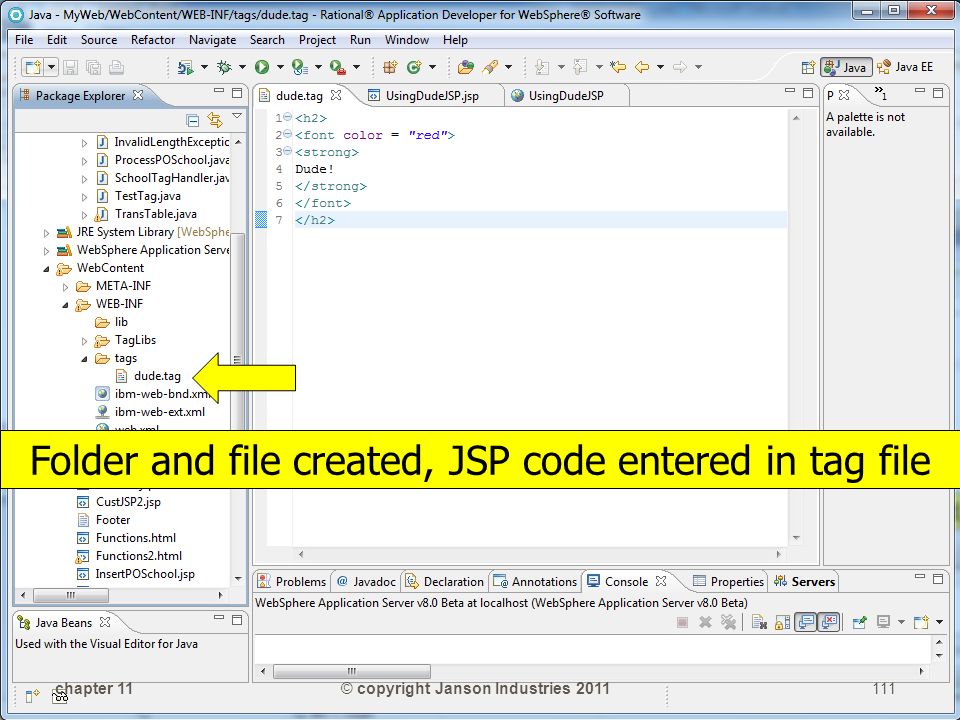
Task: Click the Print icon in toolbar
Action: pyautogui.click(x=116, y=67)
